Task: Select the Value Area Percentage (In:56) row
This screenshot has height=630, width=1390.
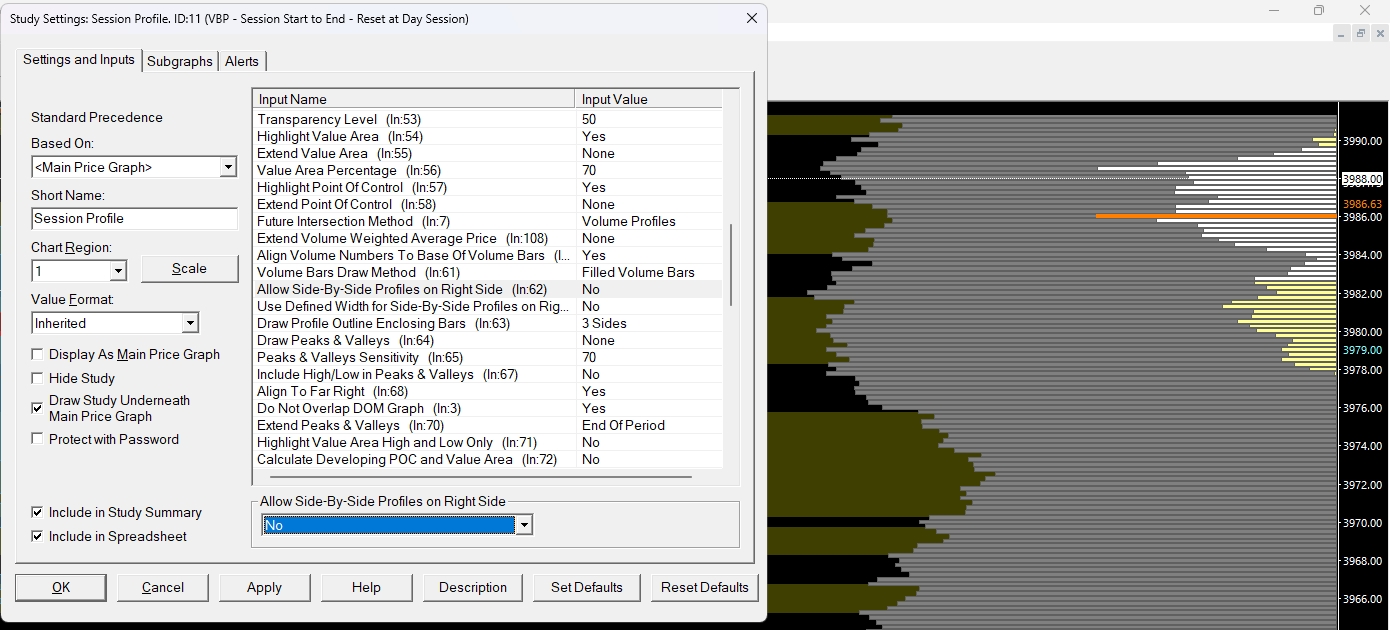Action: pos(488,170)
